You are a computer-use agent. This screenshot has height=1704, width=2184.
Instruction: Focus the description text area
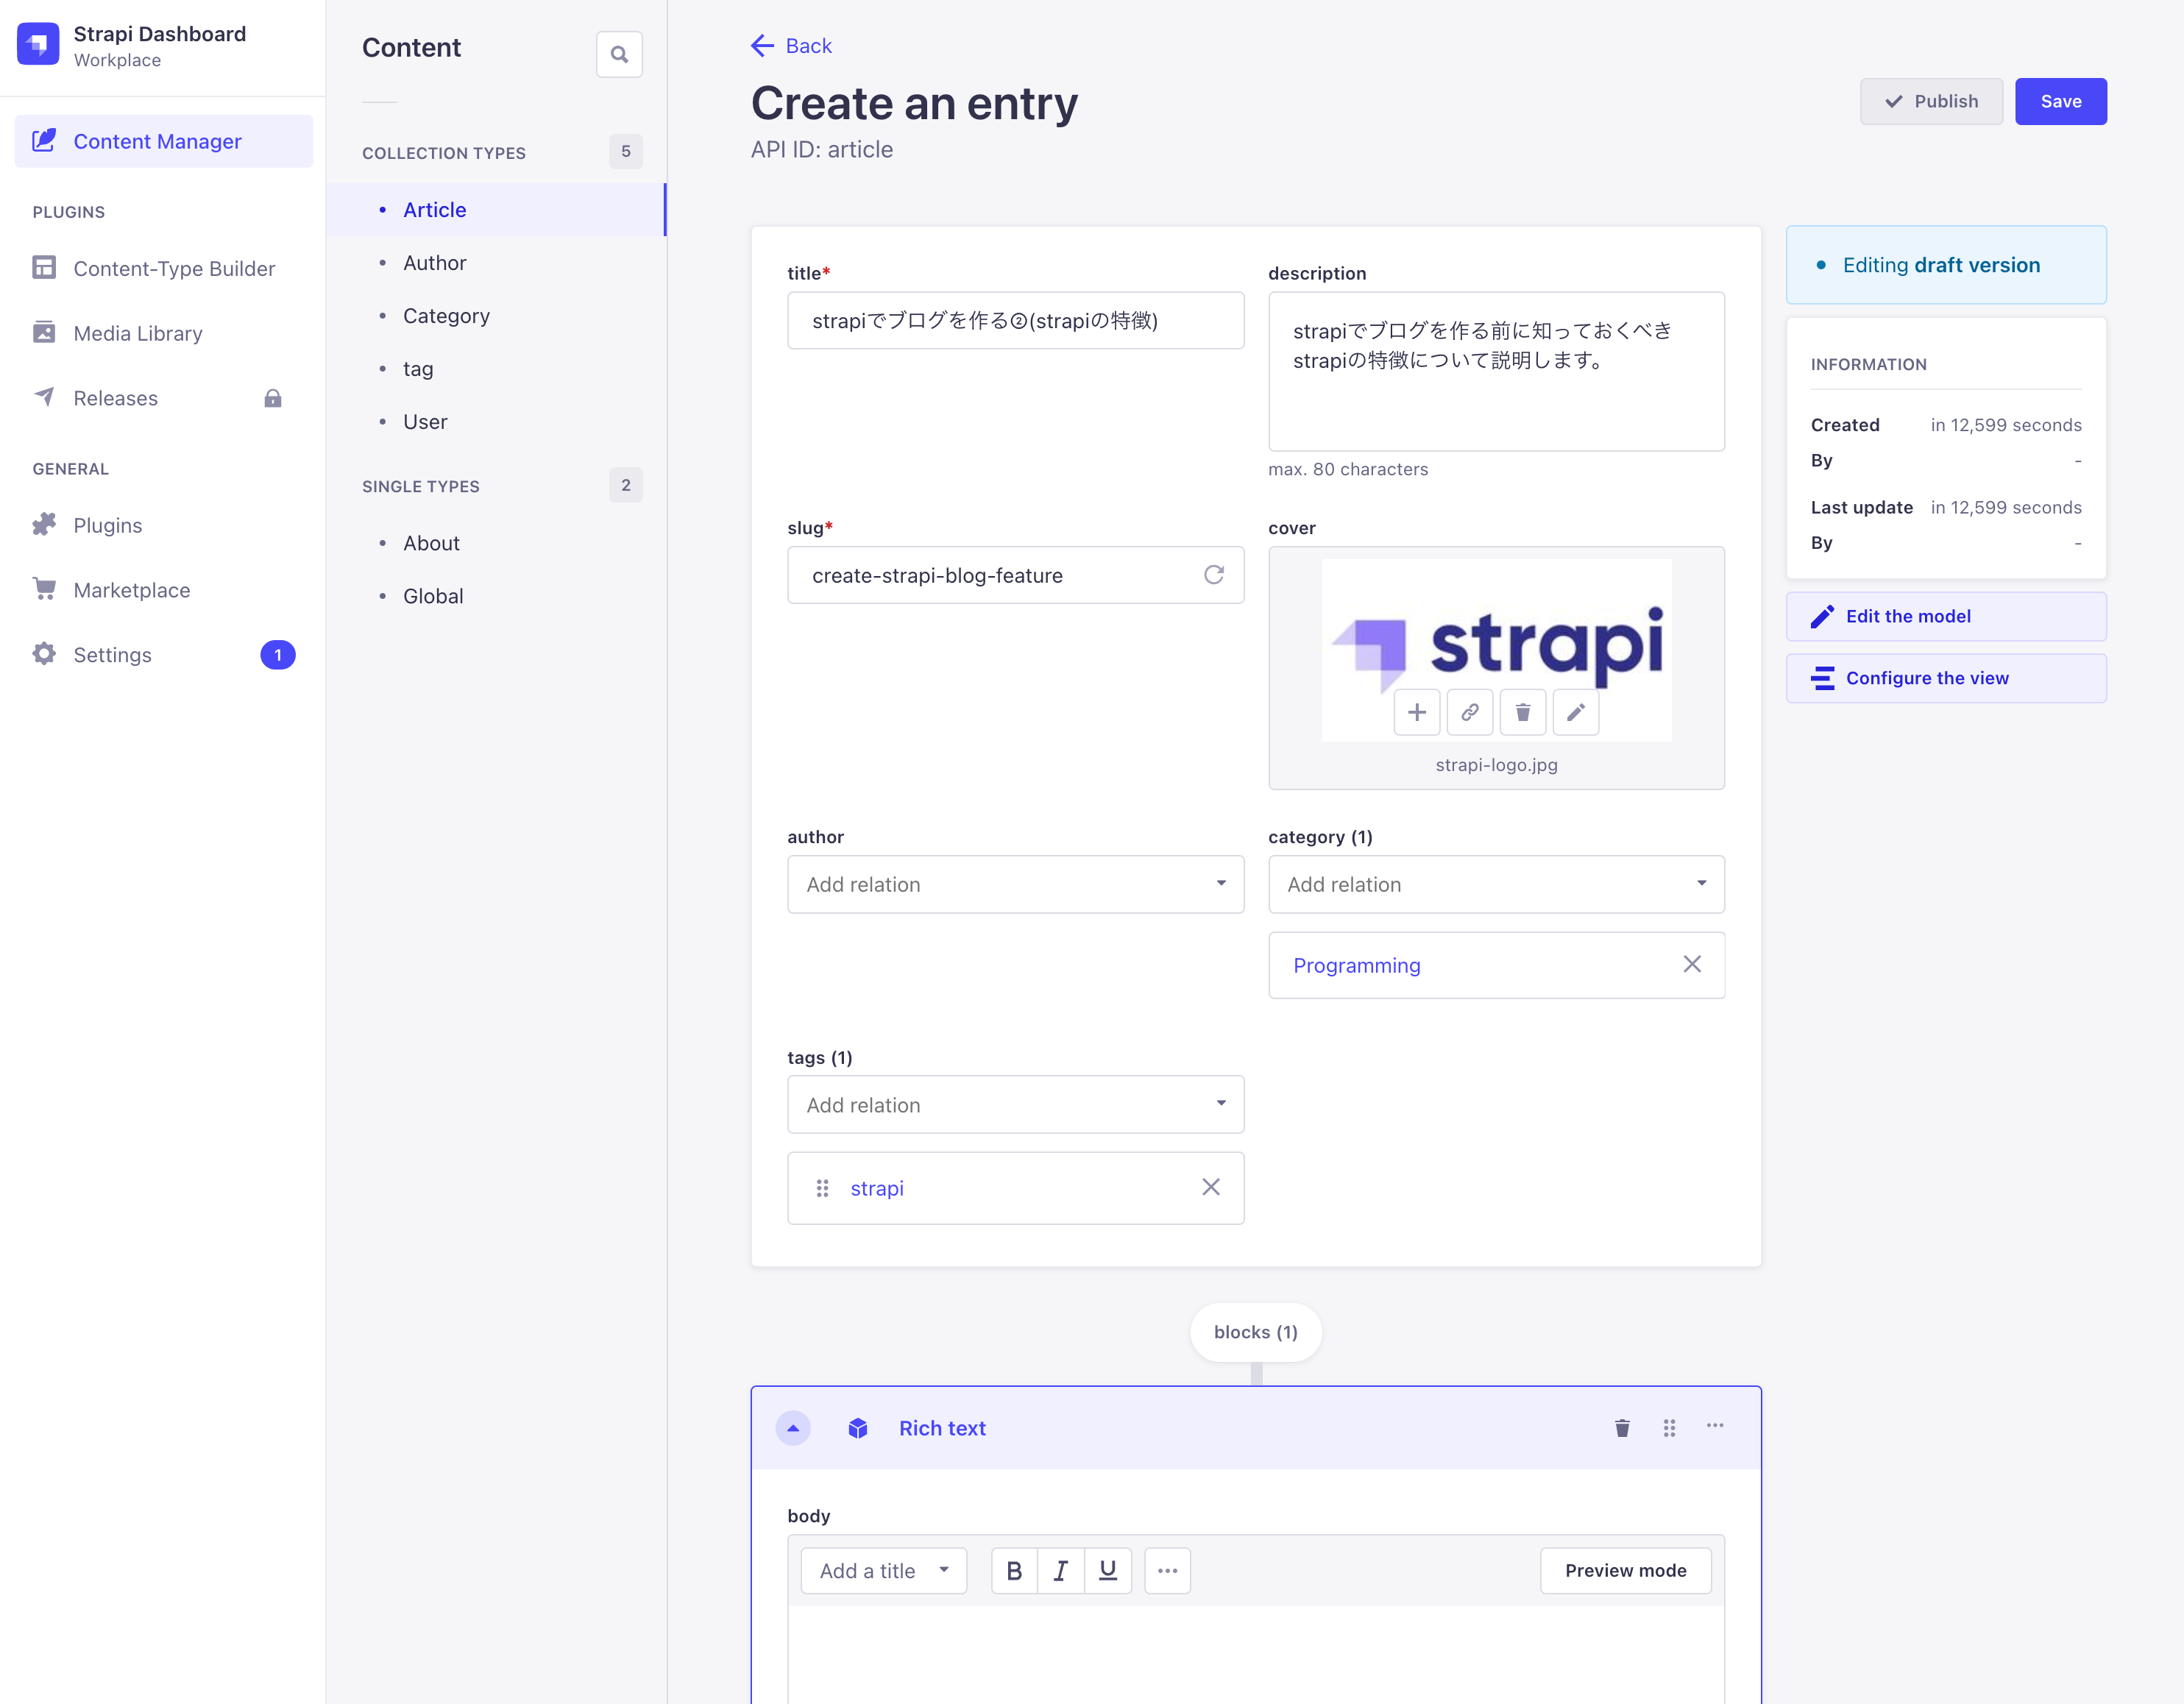[x=1496, y=371]
